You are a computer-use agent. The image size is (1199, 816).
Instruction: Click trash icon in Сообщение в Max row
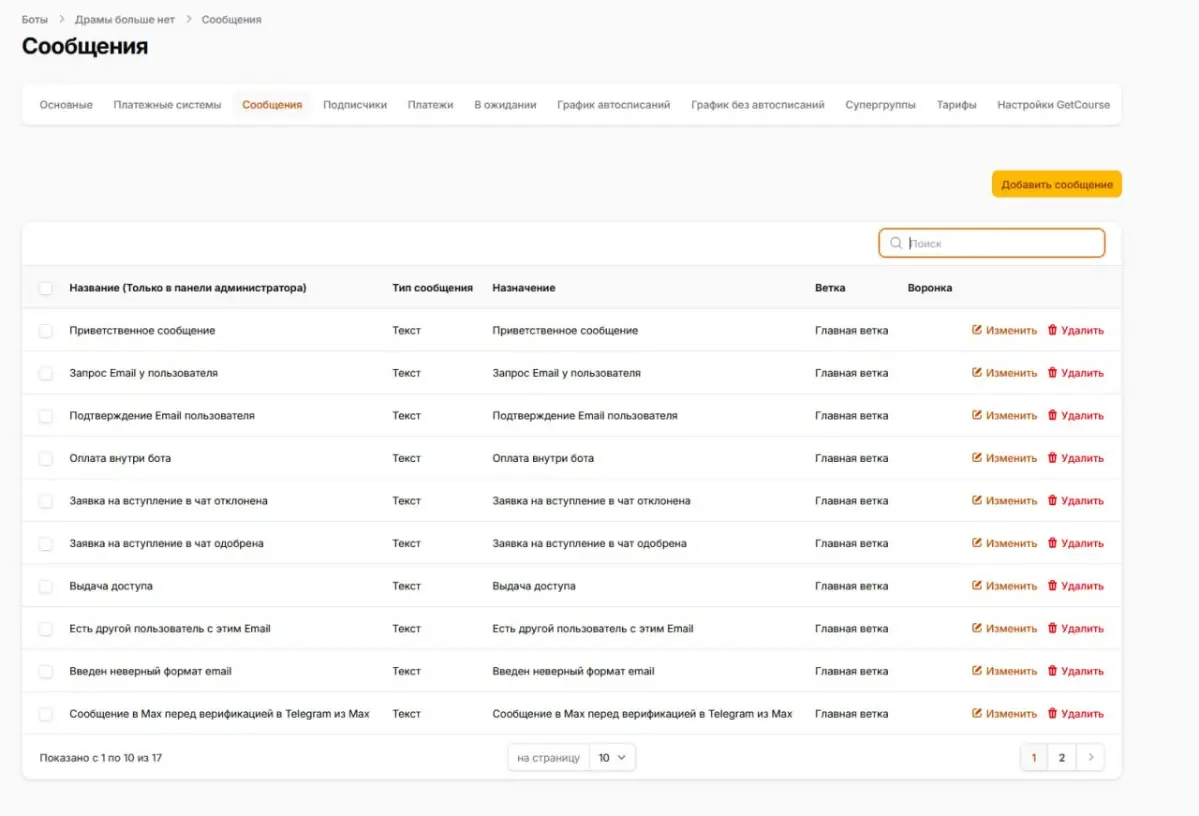(1052, 713)
